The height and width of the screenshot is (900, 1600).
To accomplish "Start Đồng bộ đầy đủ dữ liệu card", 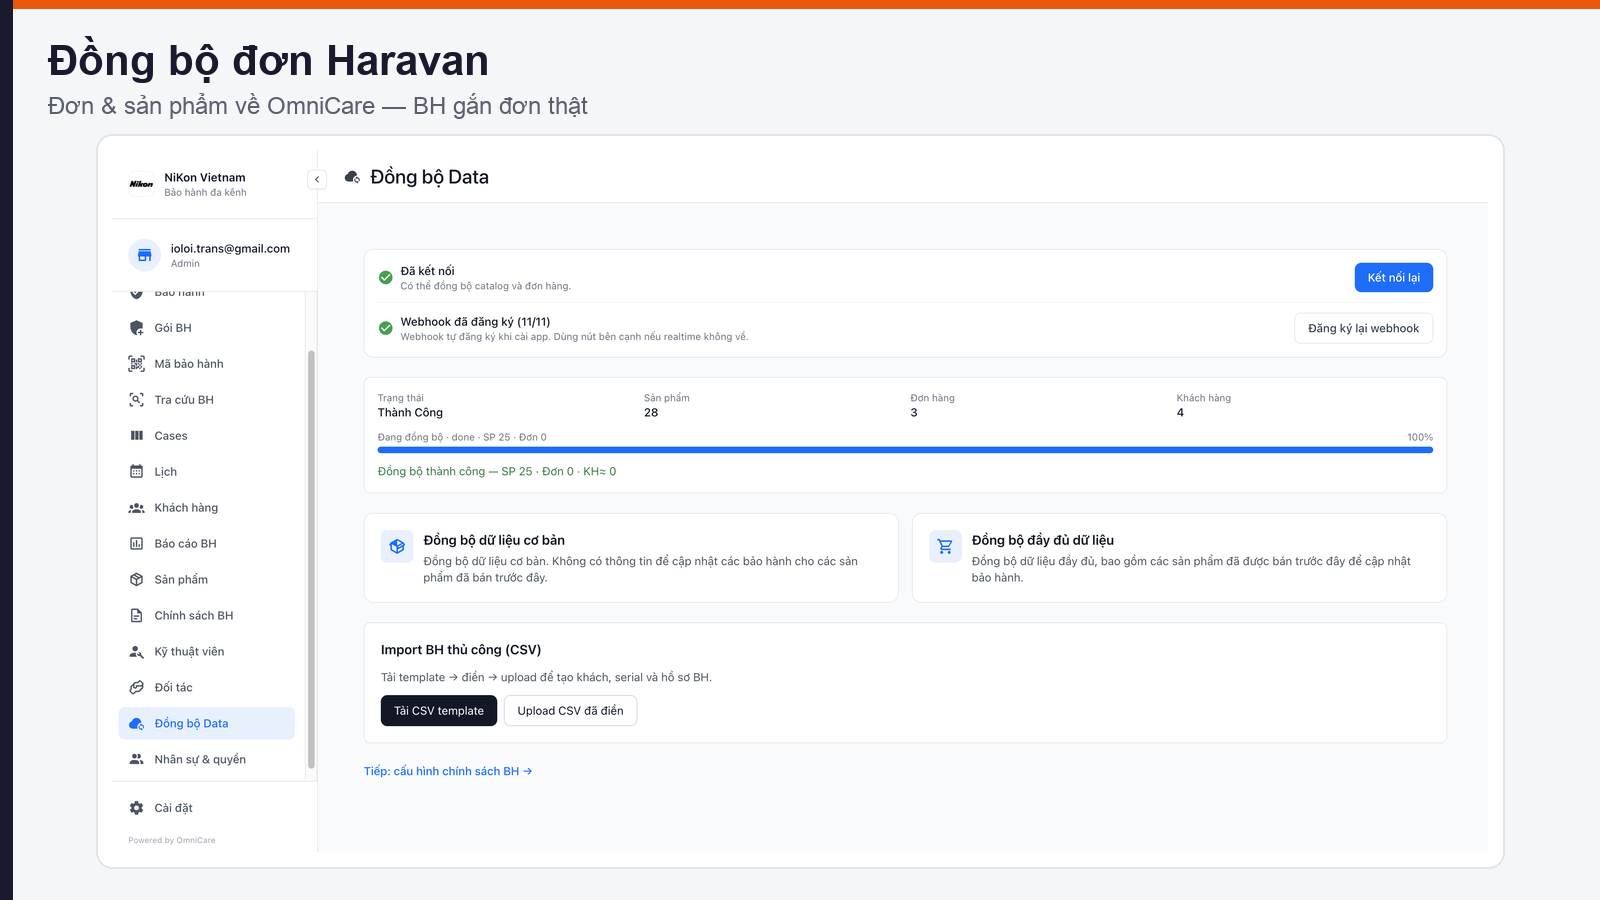I will click(x=1179, y=558).
